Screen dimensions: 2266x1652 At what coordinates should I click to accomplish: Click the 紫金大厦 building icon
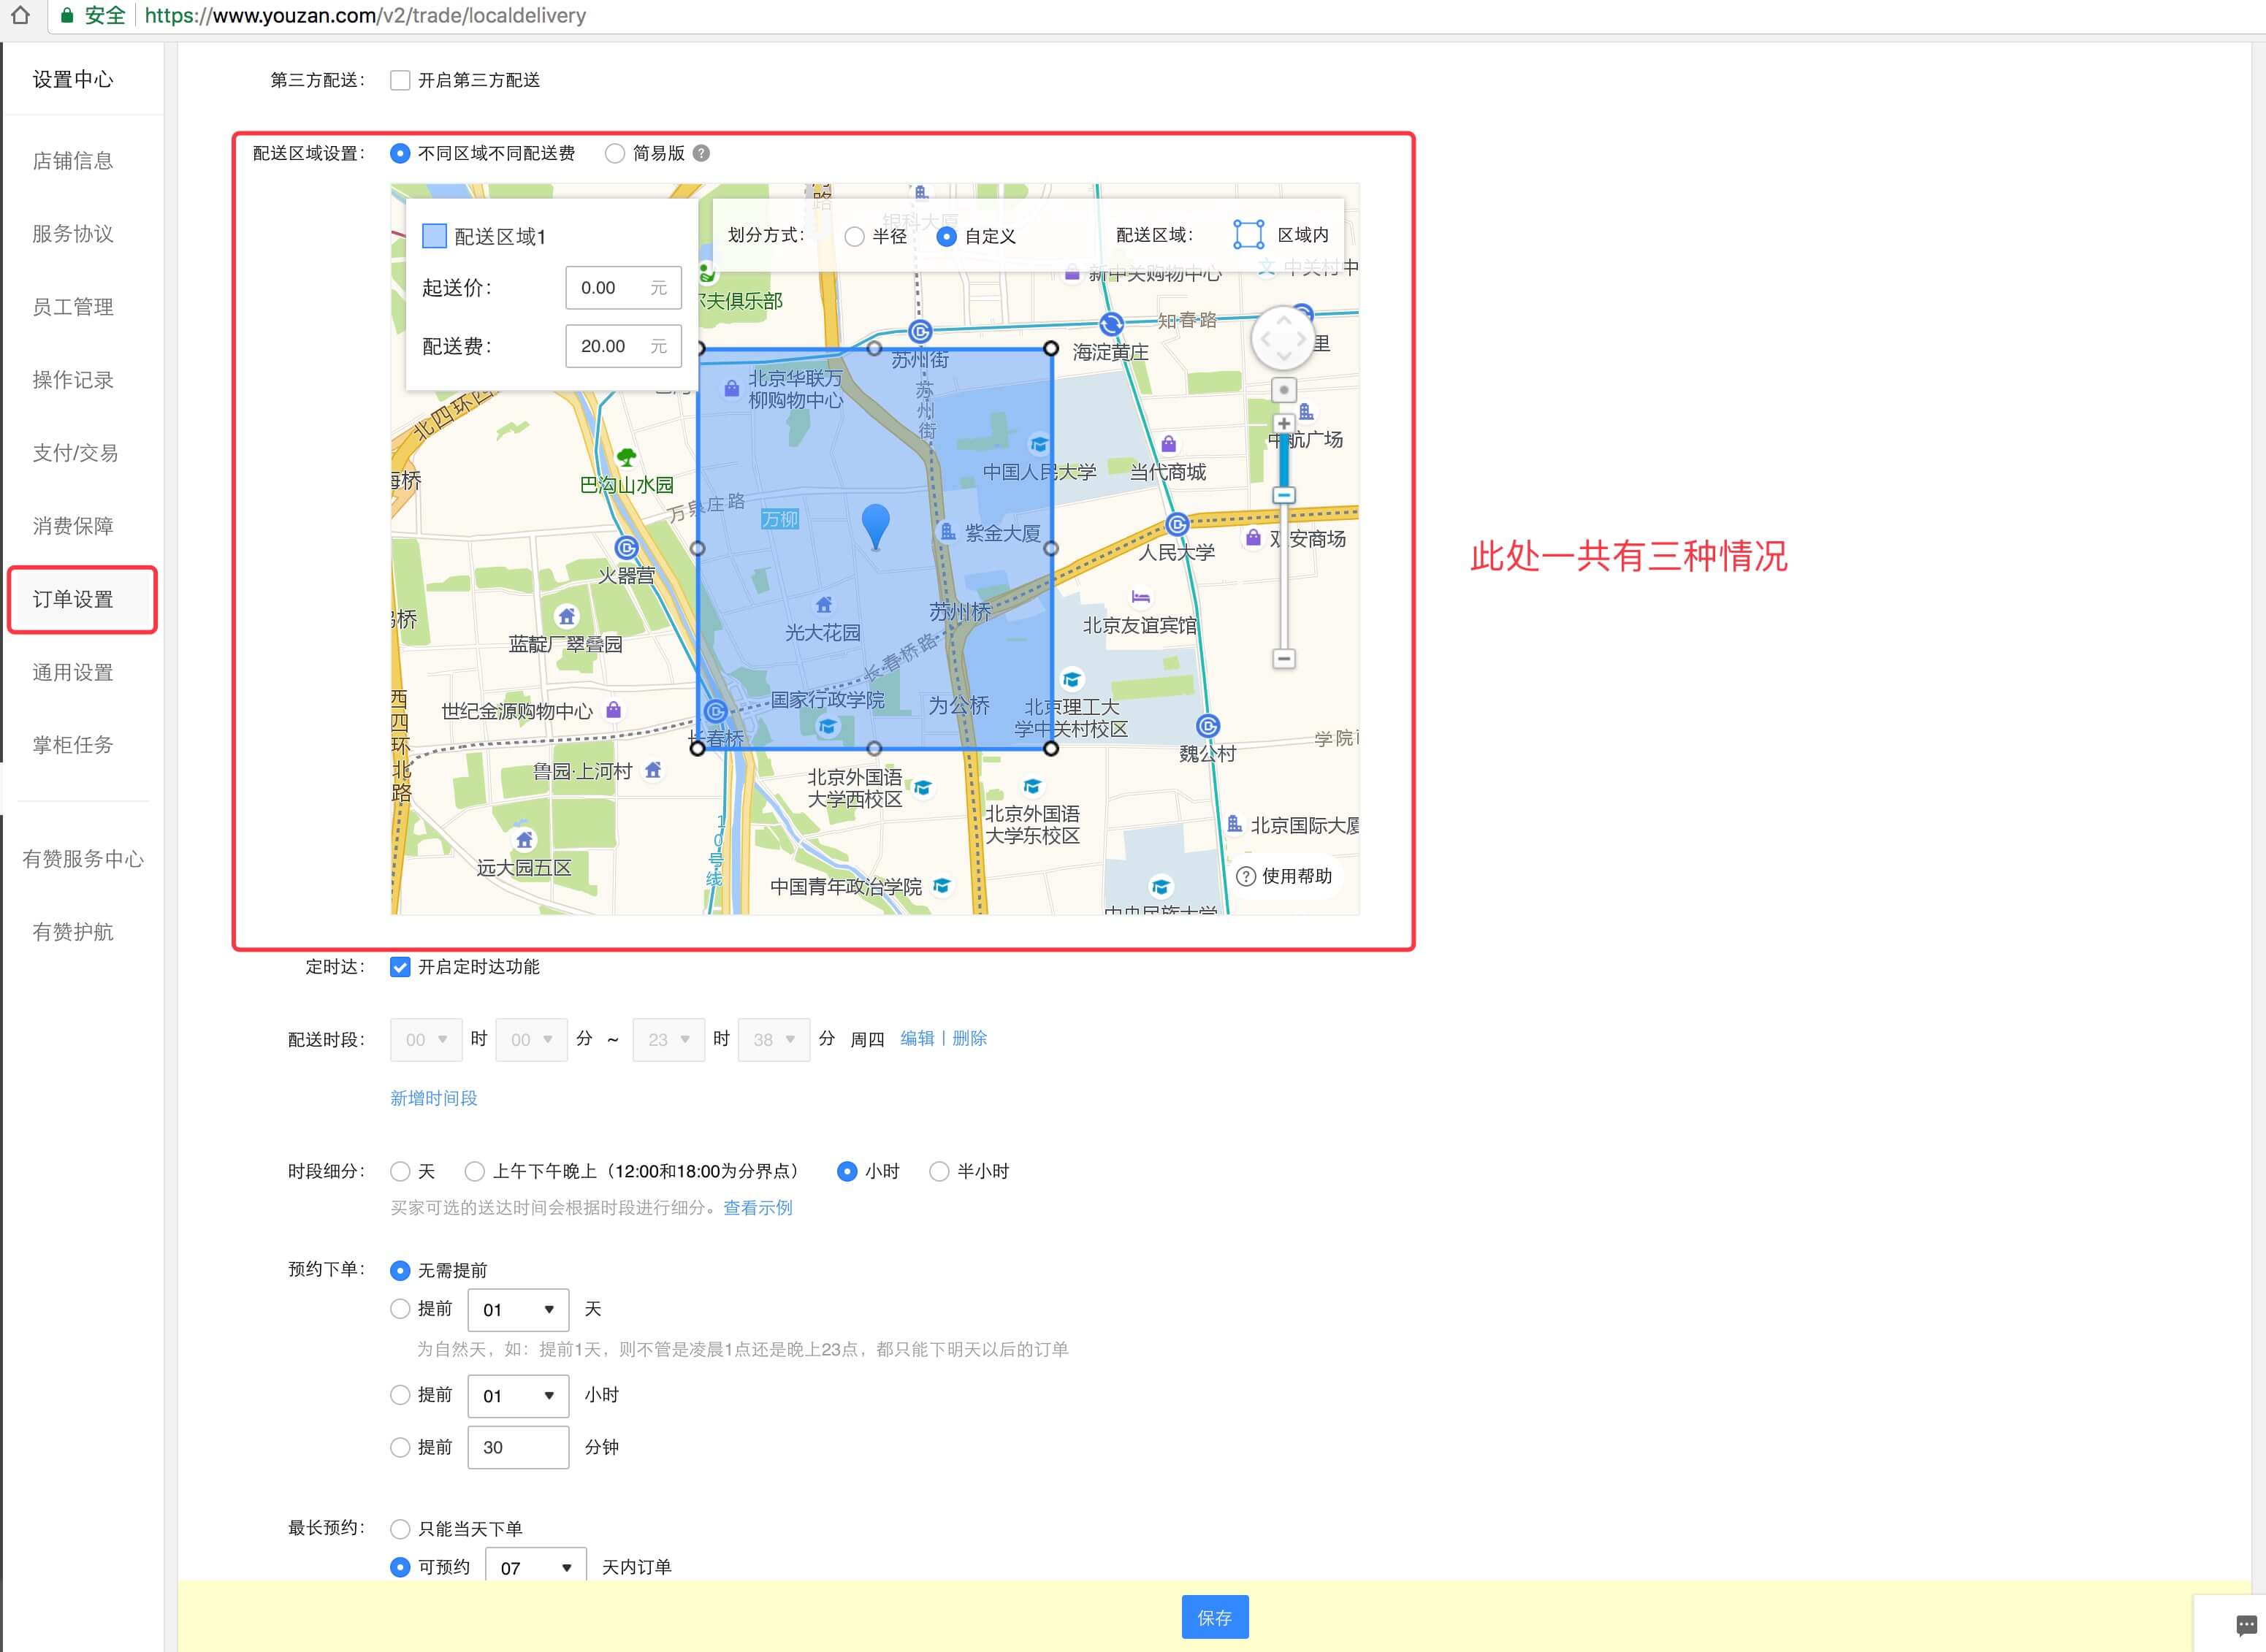[x=947, y=532]
